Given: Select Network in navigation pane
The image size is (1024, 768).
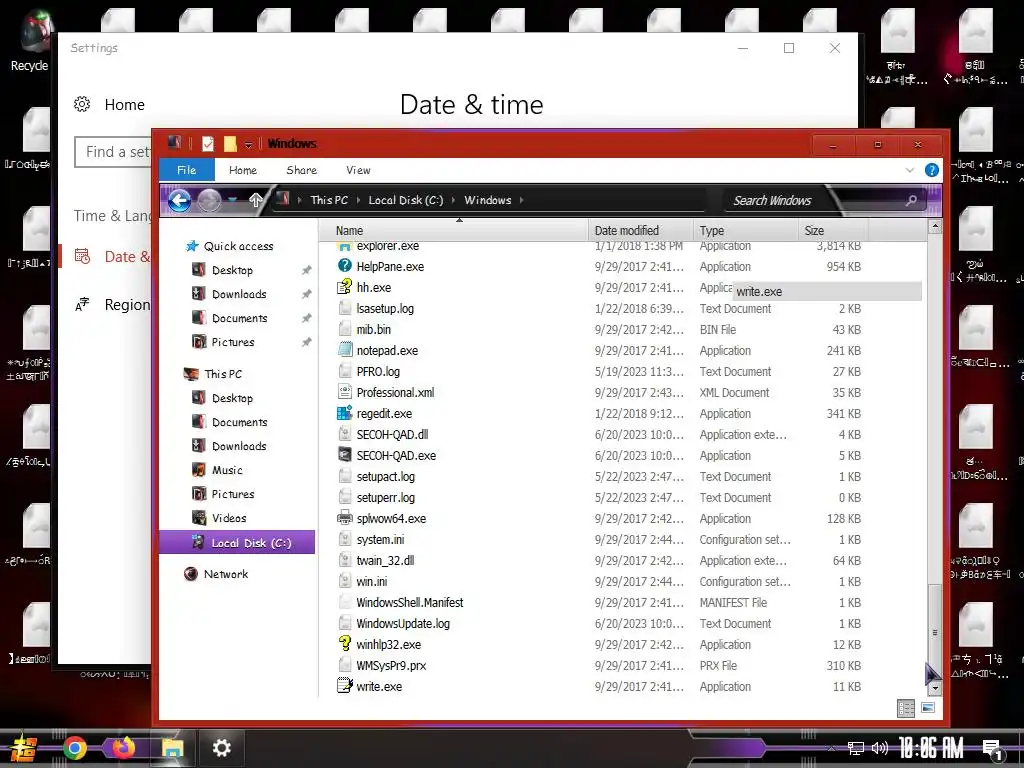Looking at the screenshot, I should click(225, 574).
